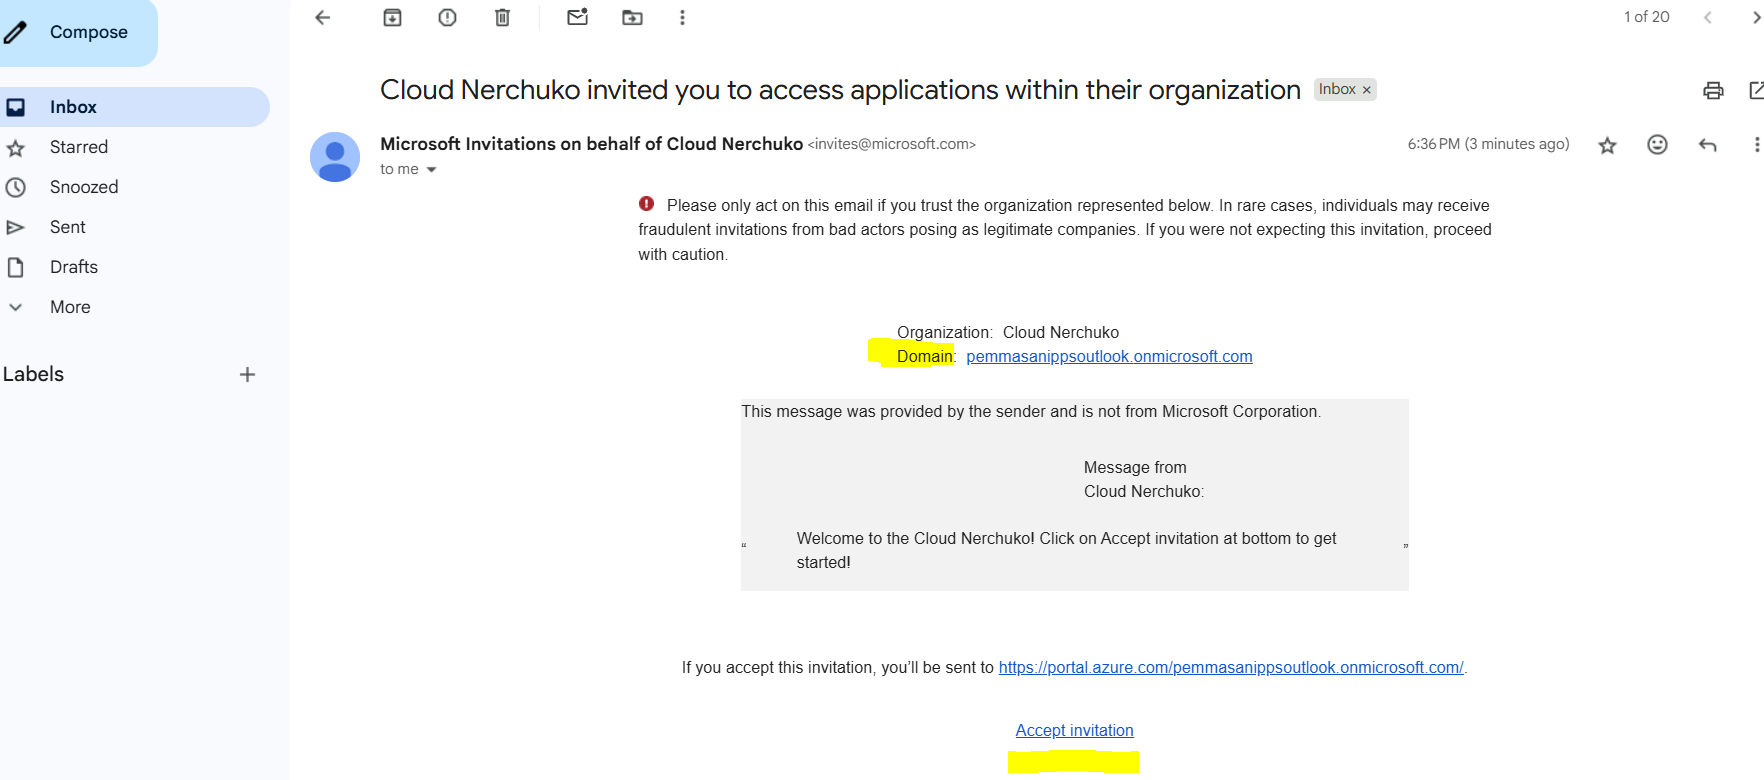The image size is (1764, 780).
Task: Expand the "to me" recipient details
Action: tap(431, 170)
